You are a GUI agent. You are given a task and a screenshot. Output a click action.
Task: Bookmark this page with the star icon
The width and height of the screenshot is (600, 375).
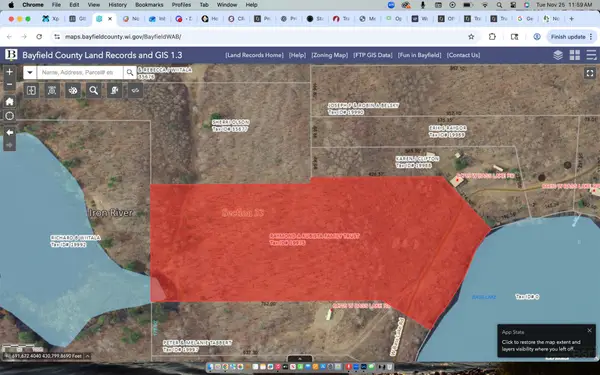pyautogui.click(x=471, y=37)
